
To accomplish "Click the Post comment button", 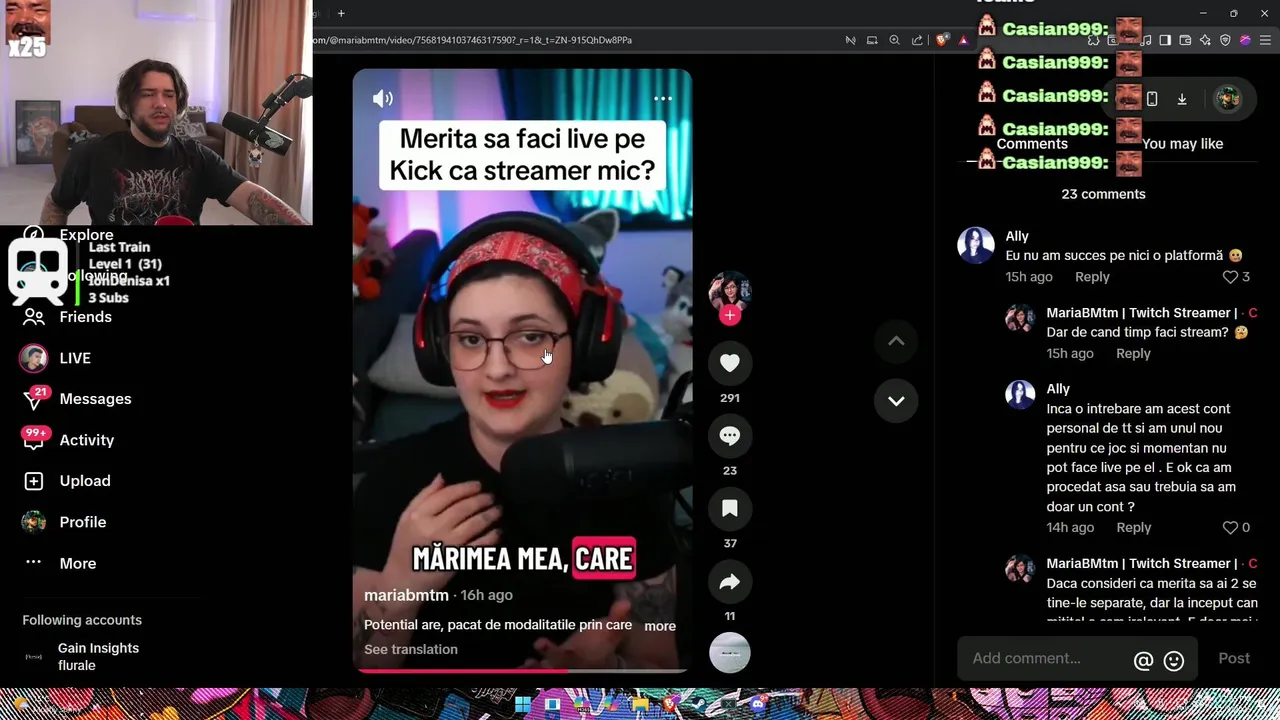I will [1234, 658].
